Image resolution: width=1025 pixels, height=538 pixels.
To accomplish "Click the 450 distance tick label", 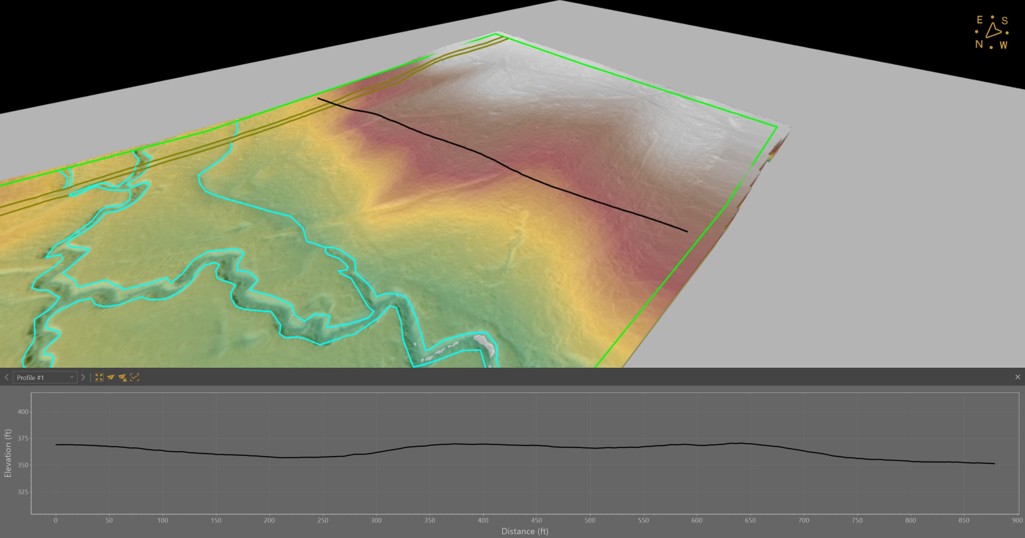I will (x=536, y=520).
